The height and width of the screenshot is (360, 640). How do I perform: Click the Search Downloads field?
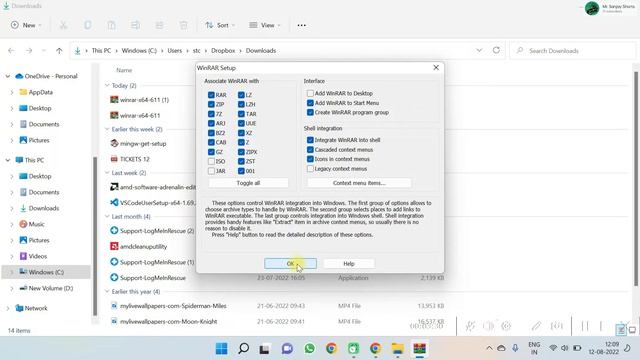[x=572, y=51]
